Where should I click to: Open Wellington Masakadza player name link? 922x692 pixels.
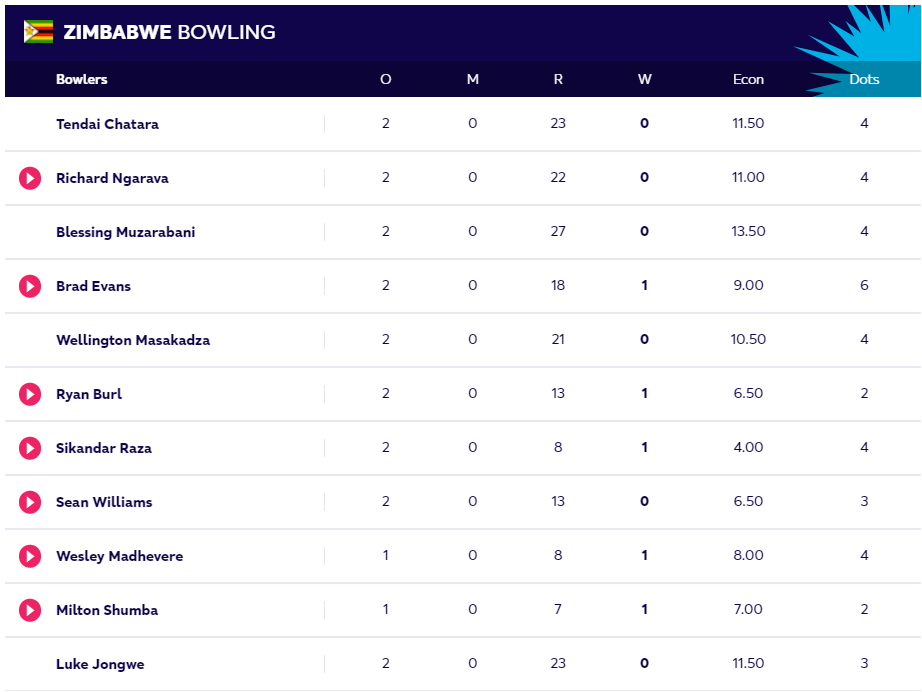tap(133, 340)
